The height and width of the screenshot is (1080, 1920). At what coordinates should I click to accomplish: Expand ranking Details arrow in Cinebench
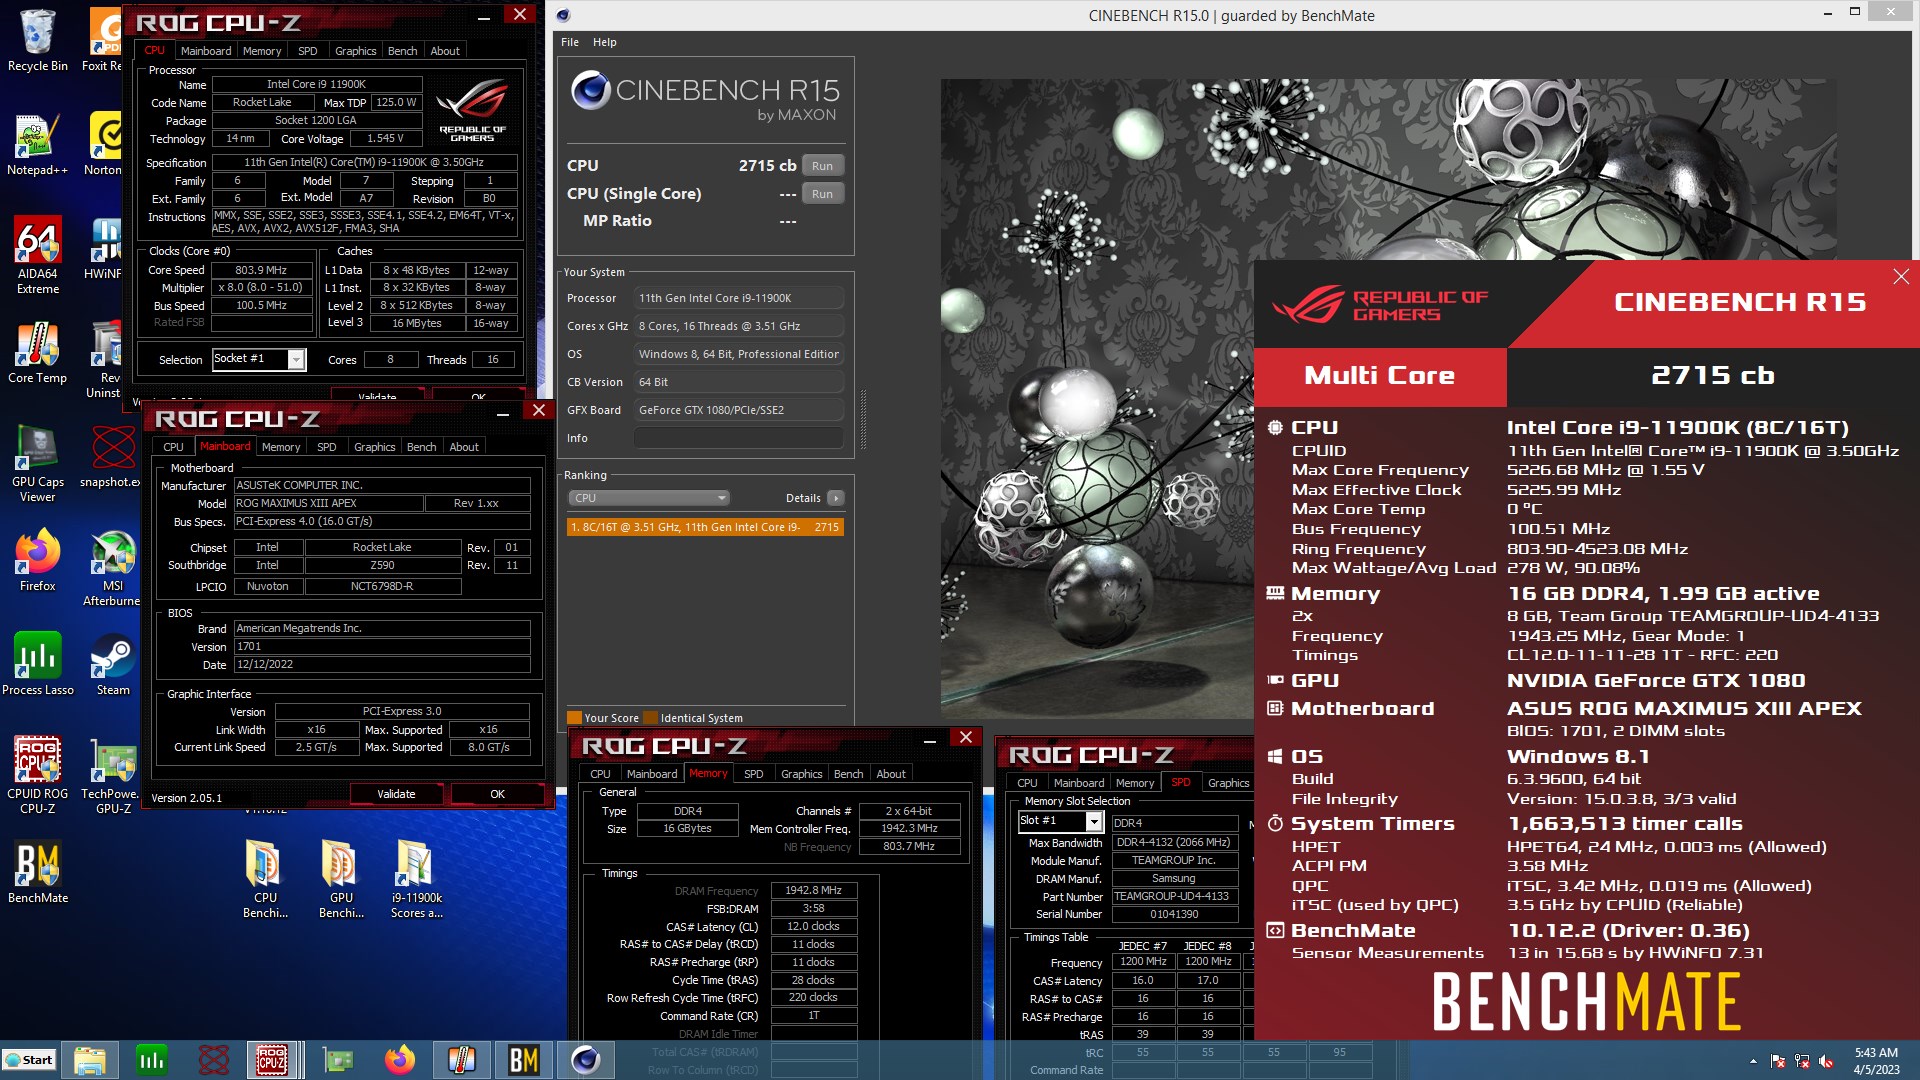pos(836,498)
